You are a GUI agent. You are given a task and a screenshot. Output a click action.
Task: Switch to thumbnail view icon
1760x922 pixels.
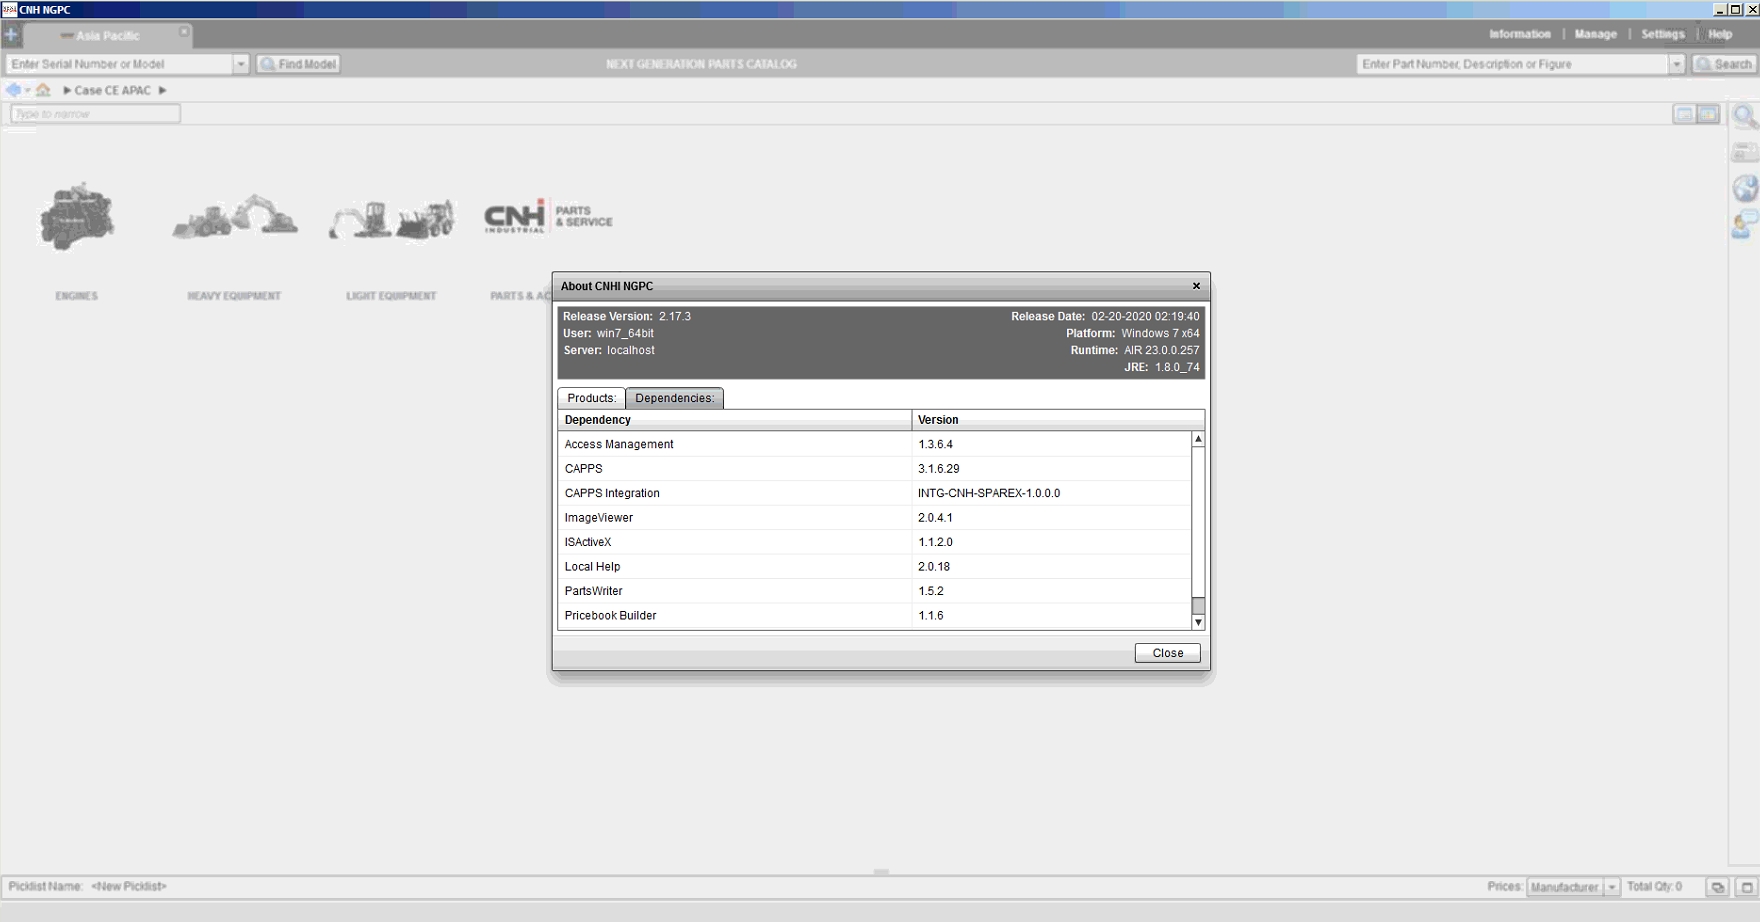[x=1708, y=114]
